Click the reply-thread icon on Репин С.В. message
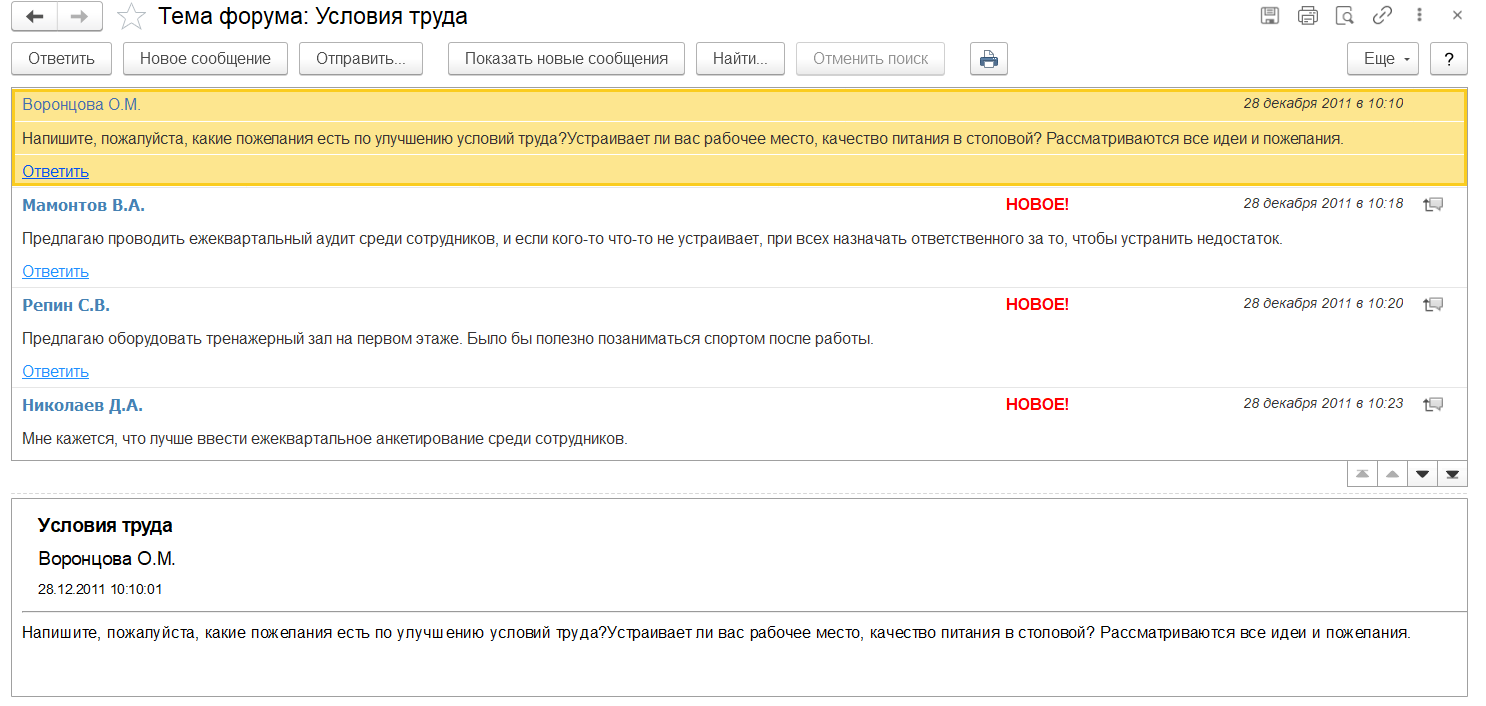Screen dimensions: 1486x706 pyautogui.click(x=1433, y=304)
